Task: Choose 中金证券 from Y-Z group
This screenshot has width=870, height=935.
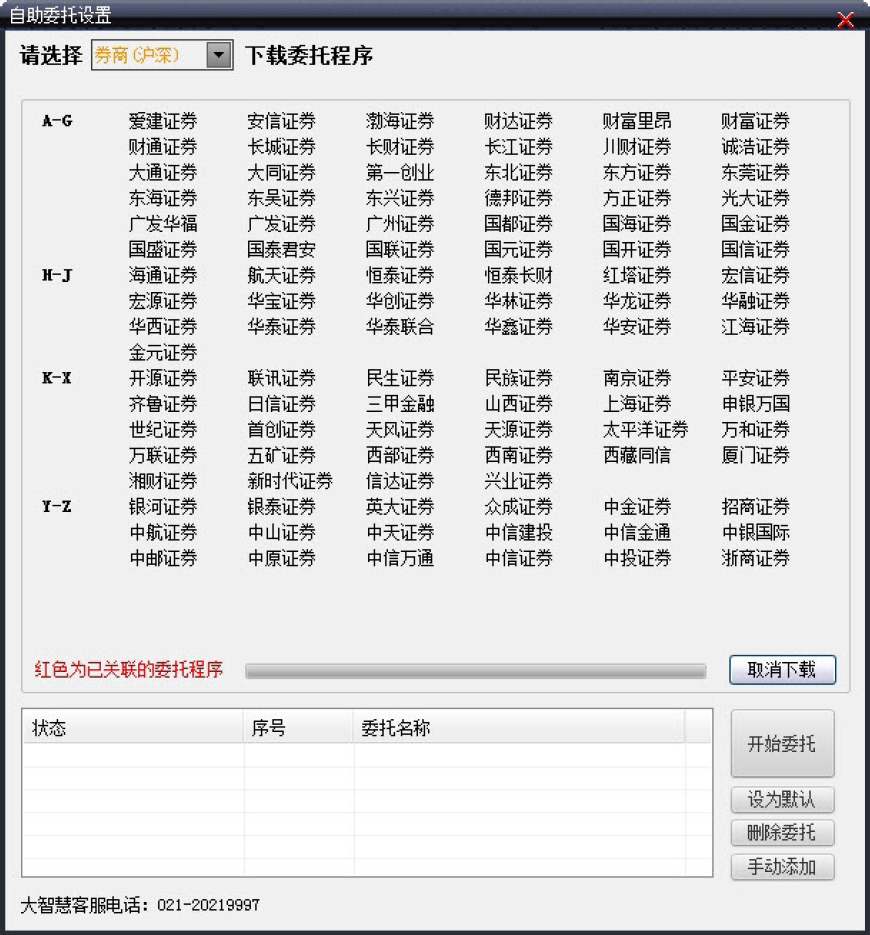Action: [x=636, y=507]
